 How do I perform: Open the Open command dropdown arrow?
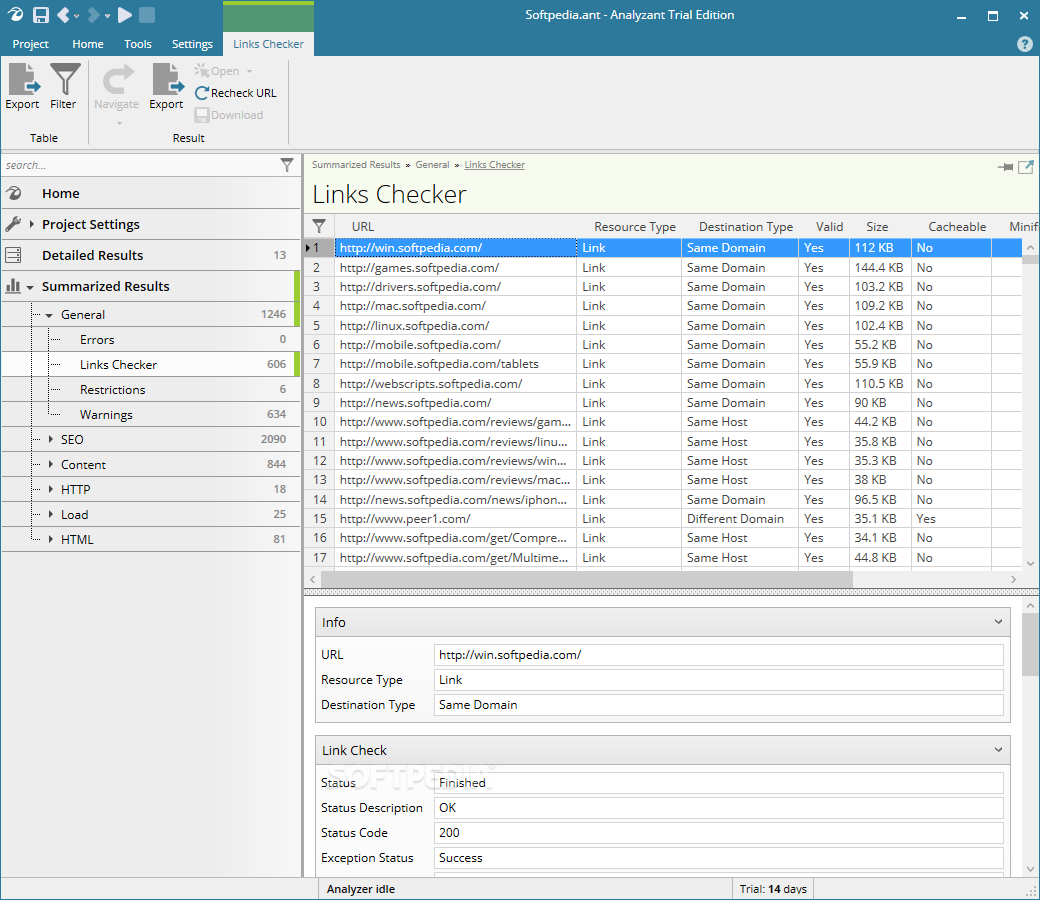click(249, 71)
